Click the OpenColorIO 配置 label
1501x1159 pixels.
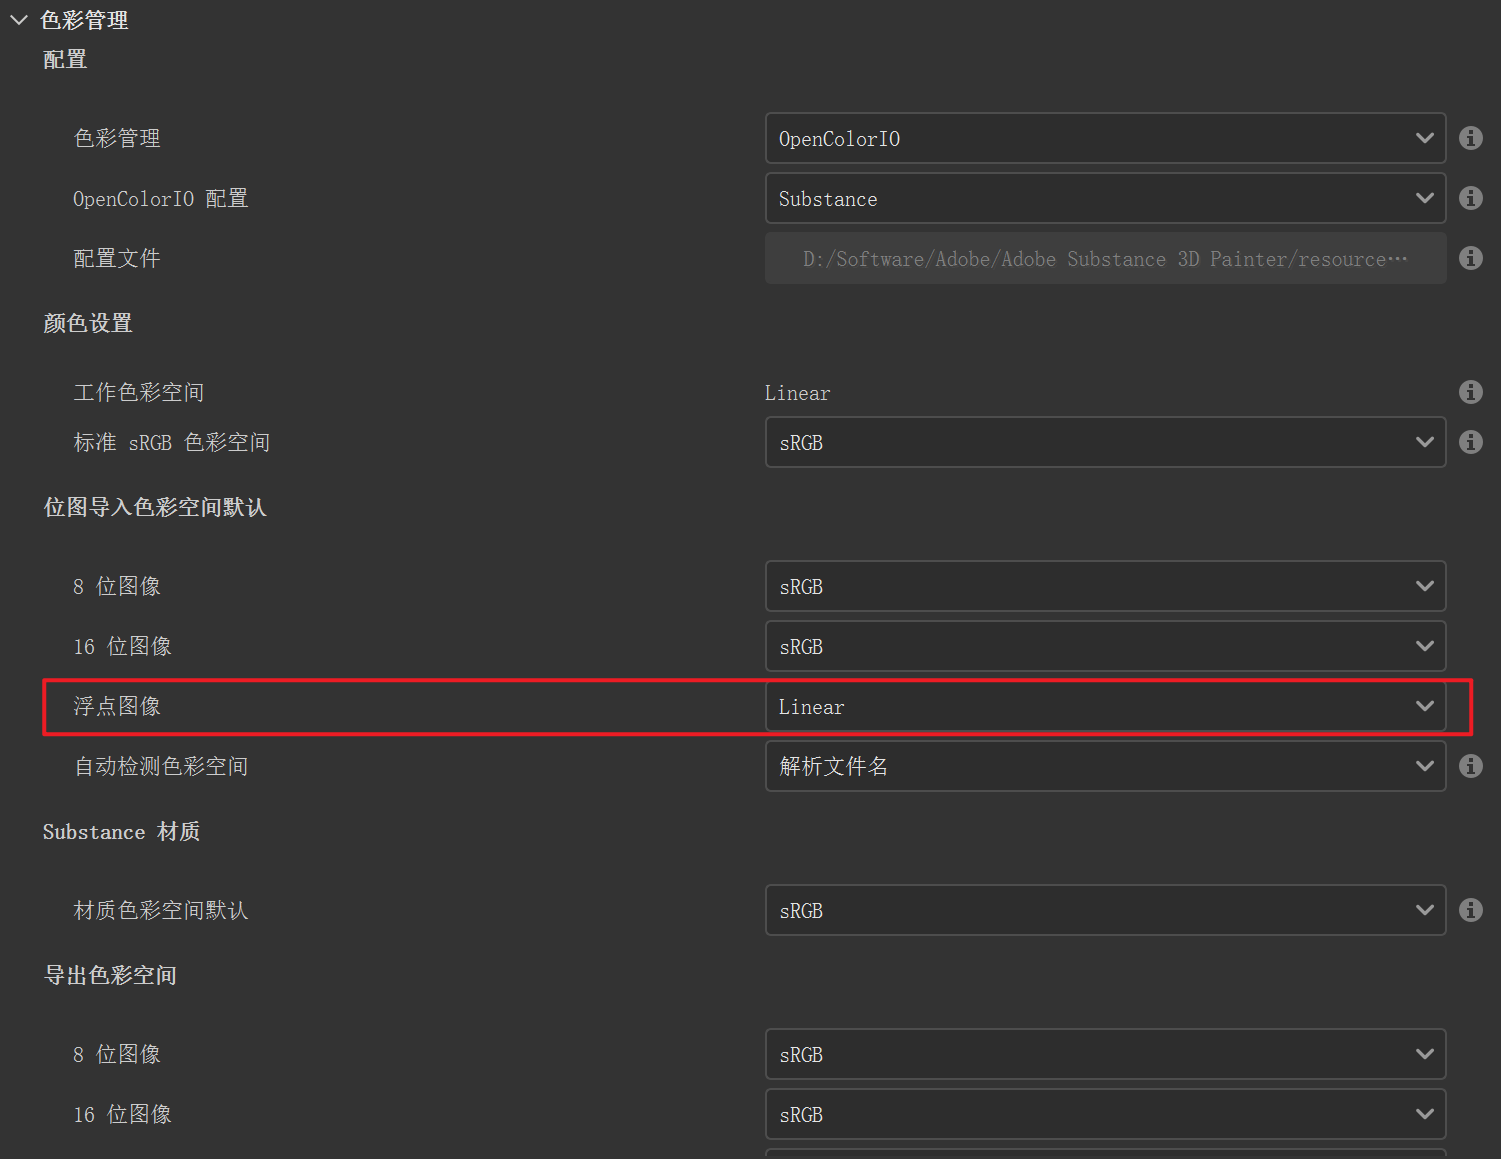pyautogui.click(x=160, y=198)
